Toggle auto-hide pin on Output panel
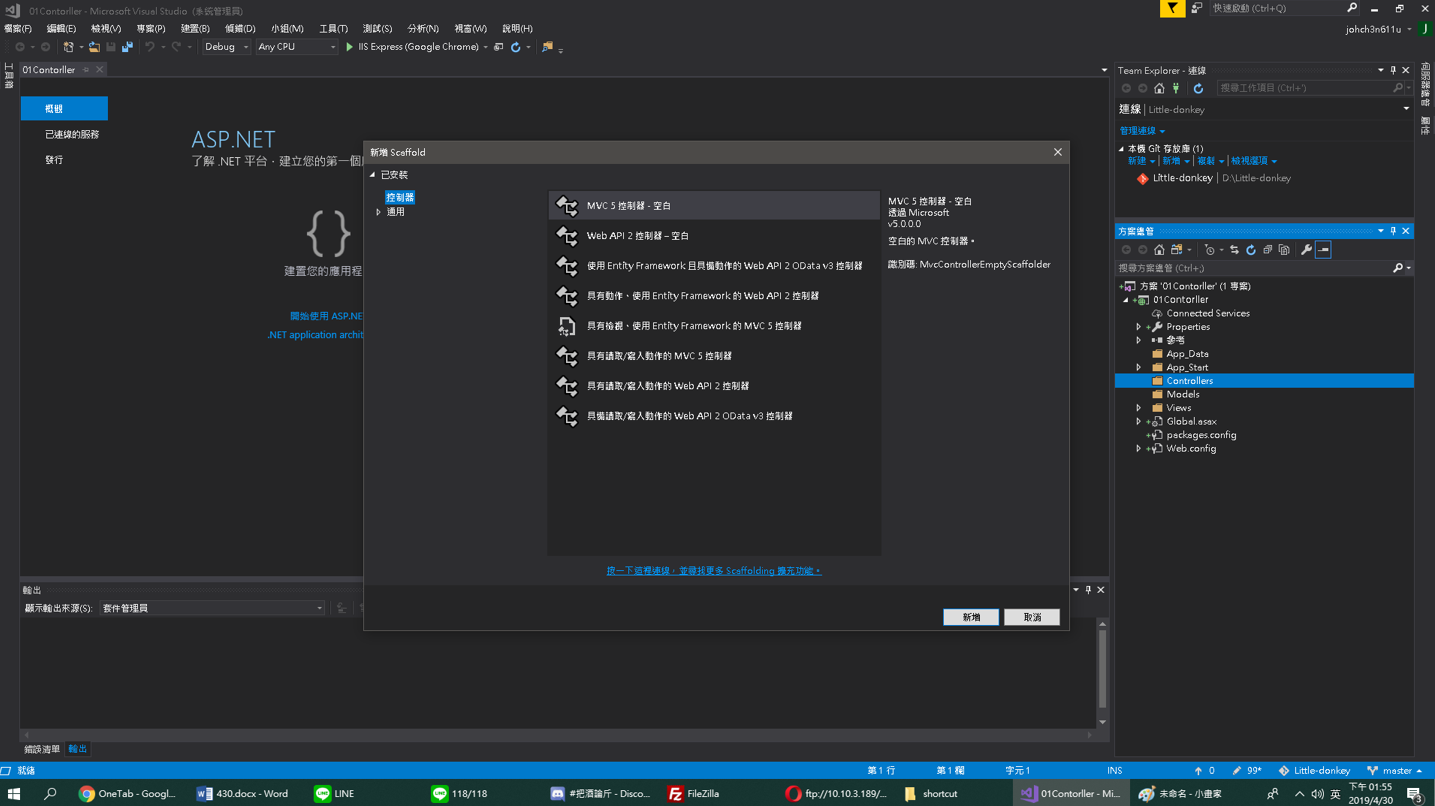 pyautogui.click(x=1088, y=590)
